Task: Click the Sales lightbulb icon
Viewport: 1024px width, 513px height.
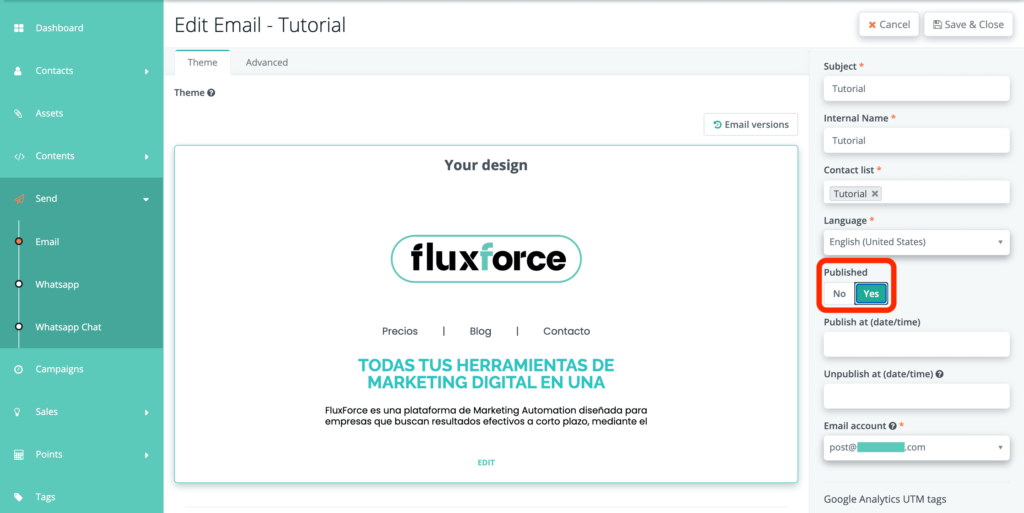Action: click(18, 412)
